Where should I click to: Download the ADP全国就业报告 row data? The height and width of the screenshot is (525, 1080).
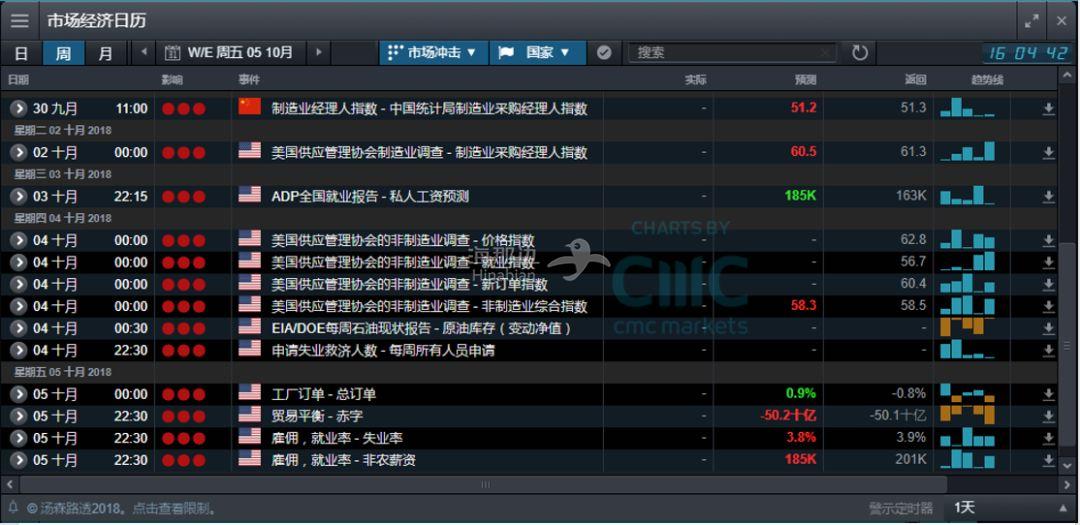[x=1048, y=197]
